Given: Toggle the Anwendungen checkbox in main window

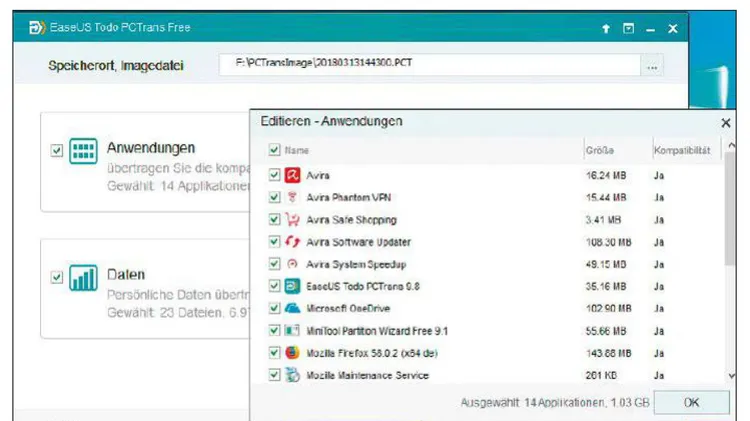Looking at the screenshot, I should 56,151.
